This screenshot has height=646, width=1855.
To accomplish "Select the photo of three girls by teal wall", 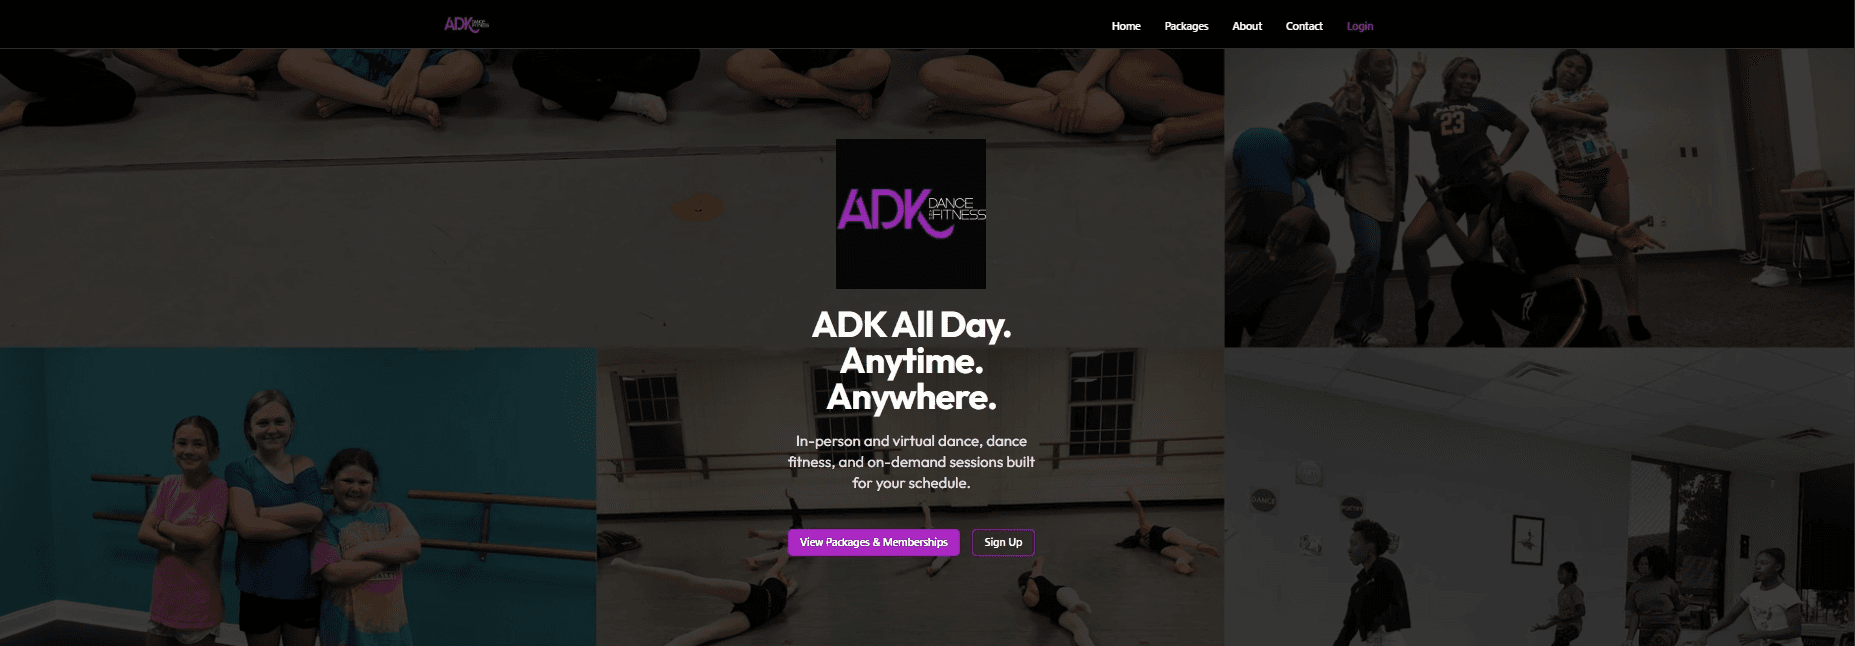I will (x=298, y=497).
